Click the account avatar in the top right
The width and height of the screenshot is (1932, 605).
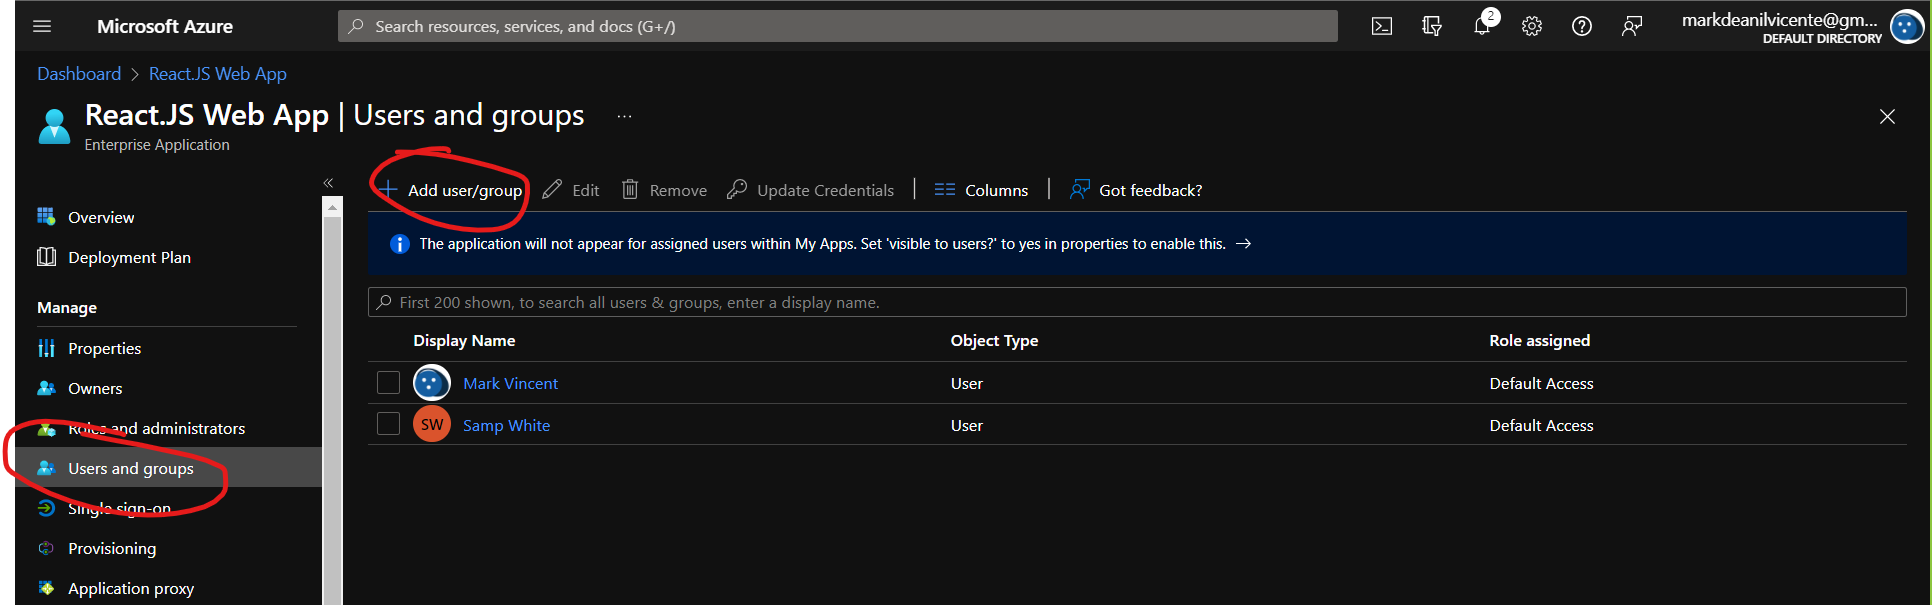click(x=1907, y=27)
